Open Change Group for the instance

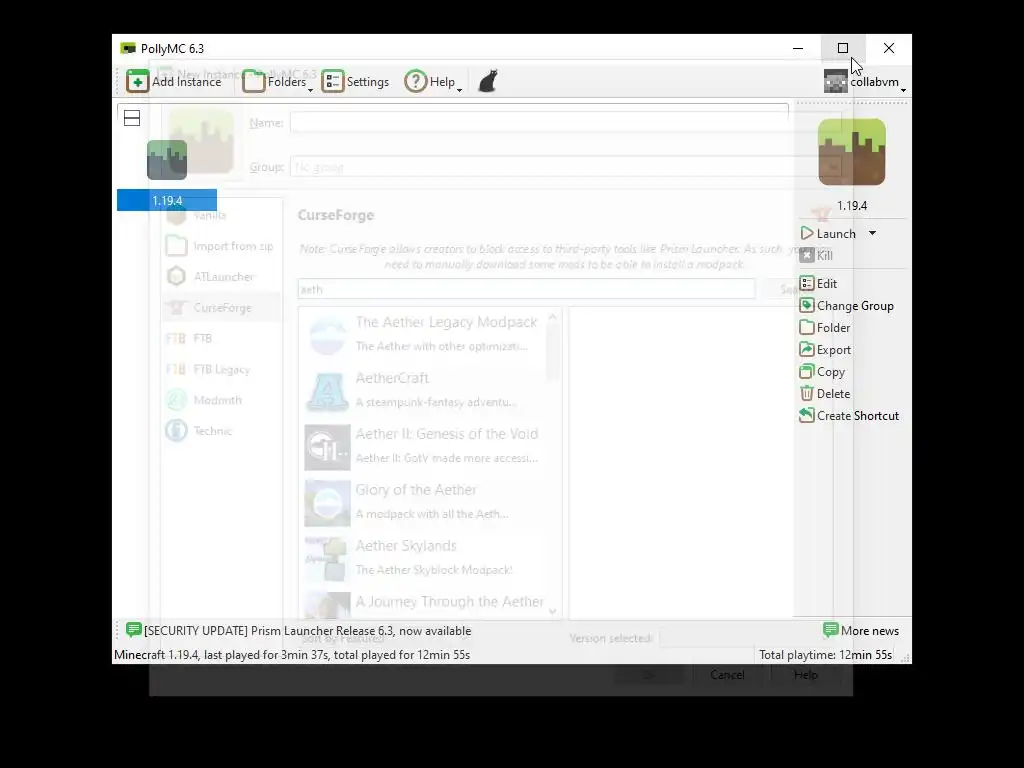coord(846,306)
